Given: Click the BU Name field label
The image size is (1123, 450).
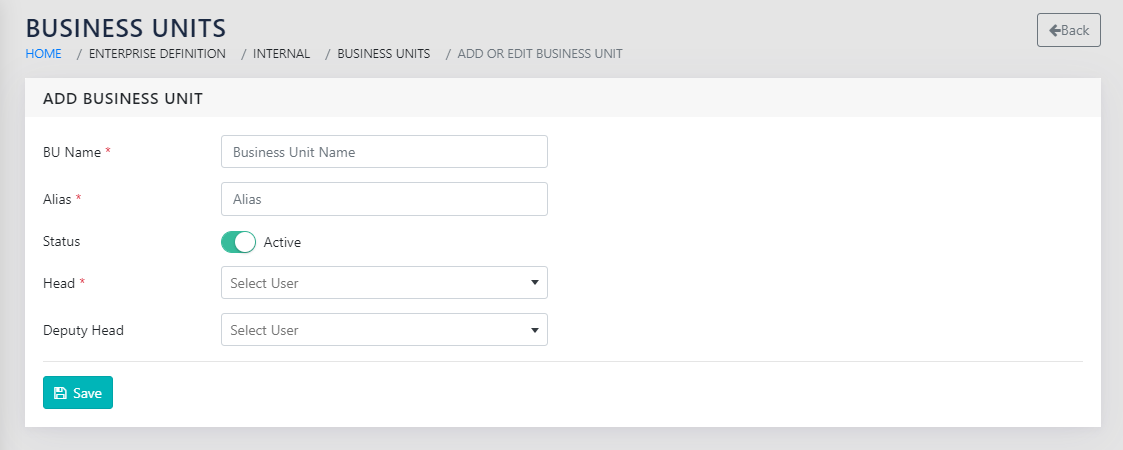Looking at the screenshot, I should click(x=72, y=152).
